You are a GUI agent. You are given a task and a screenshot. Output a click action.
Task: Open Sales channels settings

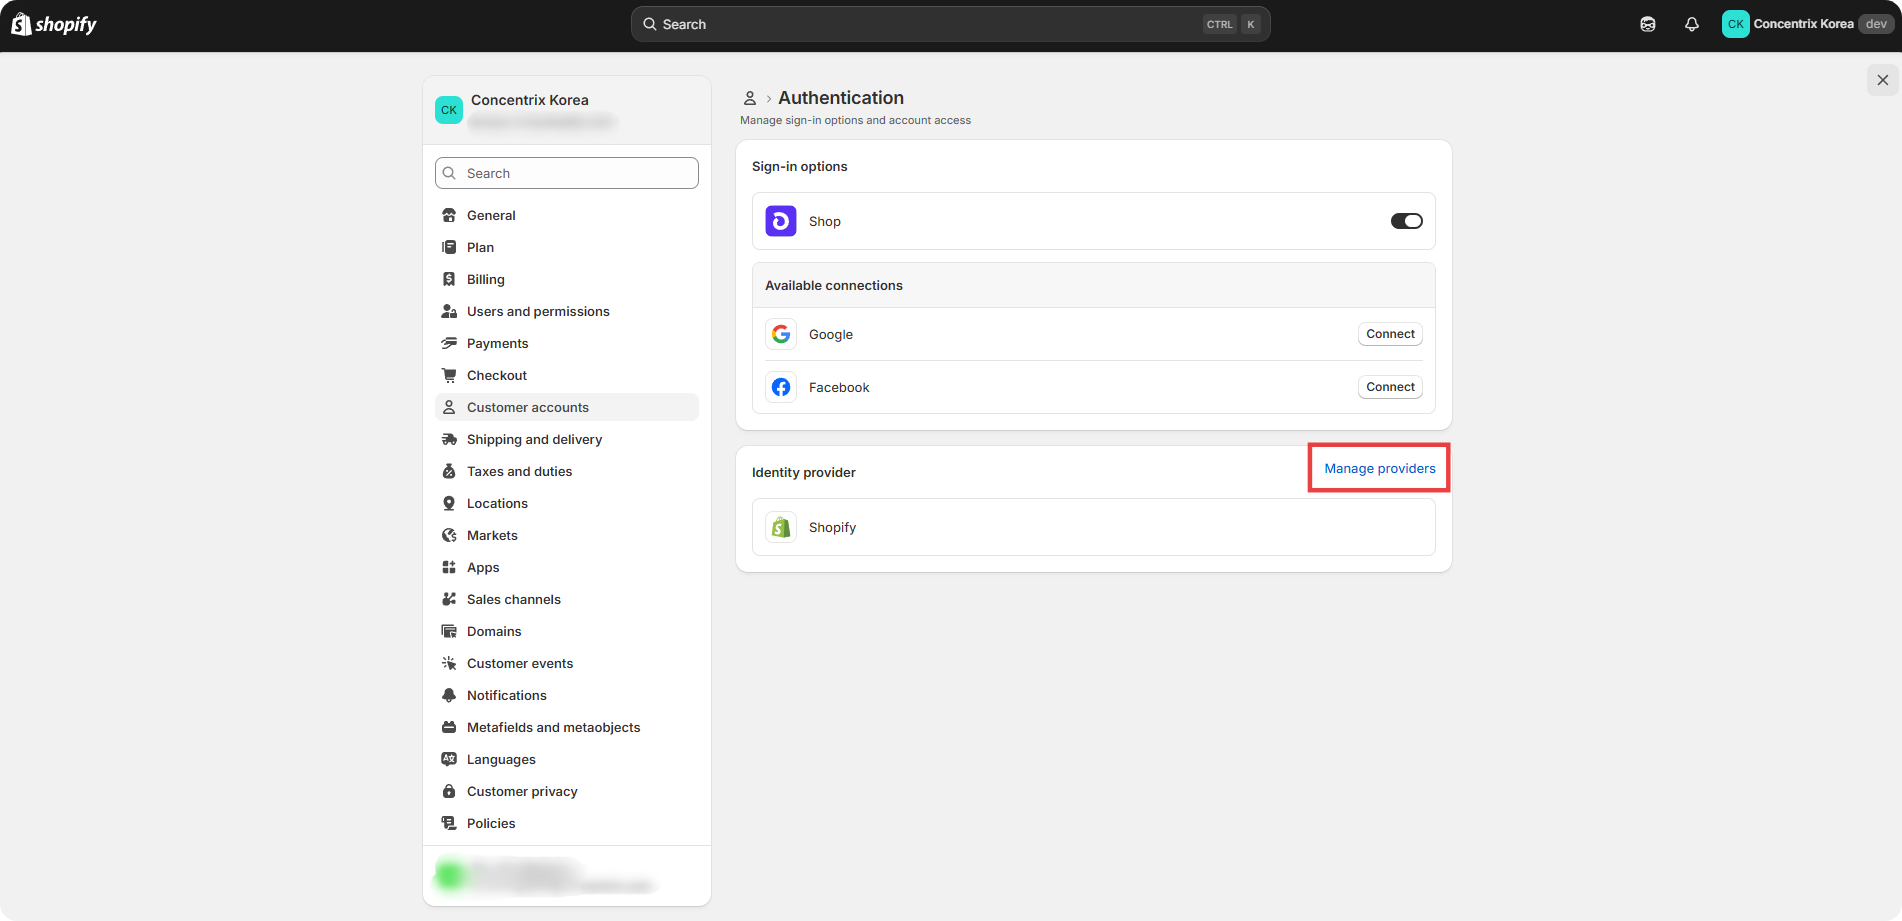tap(567, 599)
